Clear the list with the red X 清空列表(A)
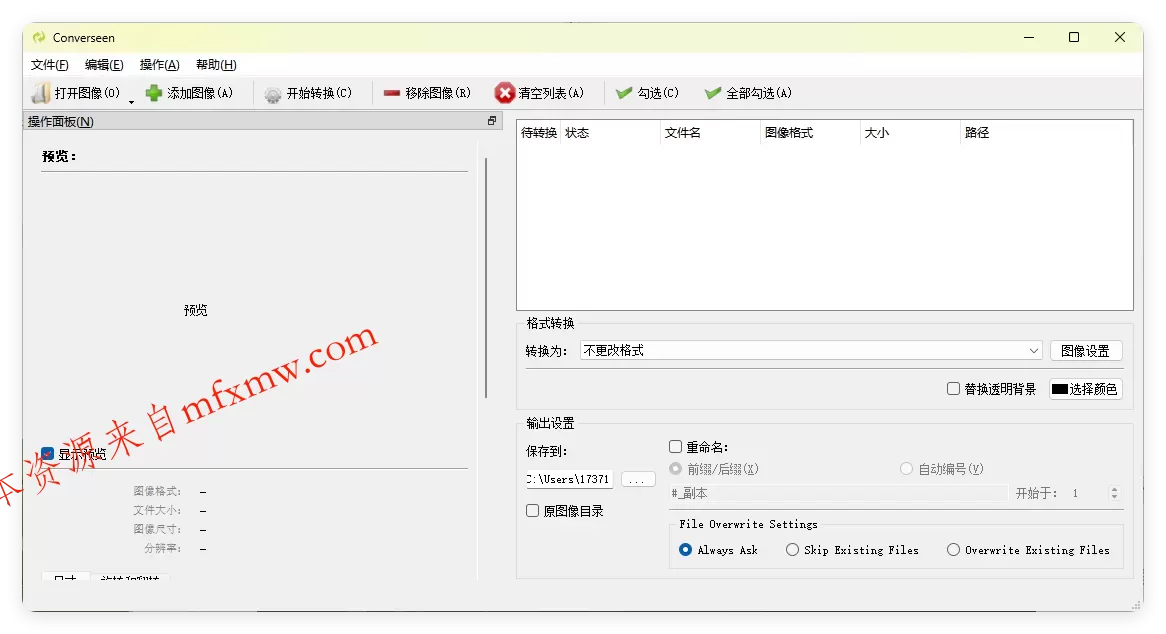This screenshot has width=1166, height=634. (x=540, y=94)
